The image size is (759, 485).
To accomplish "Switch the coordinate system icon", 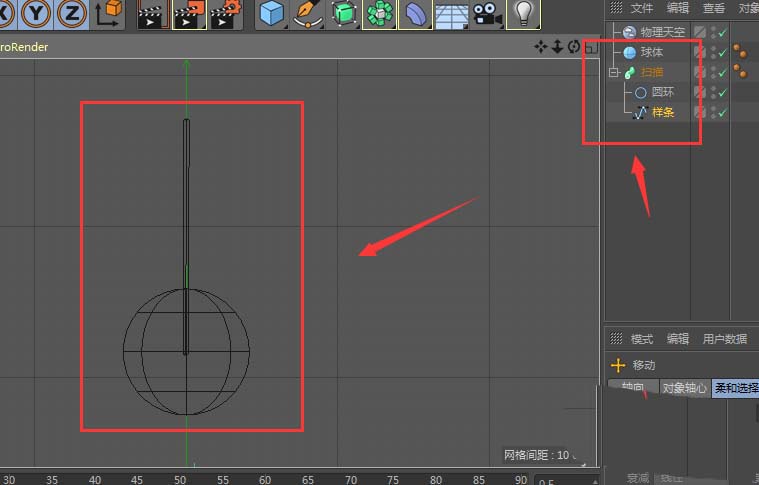I will pos(109,13).
